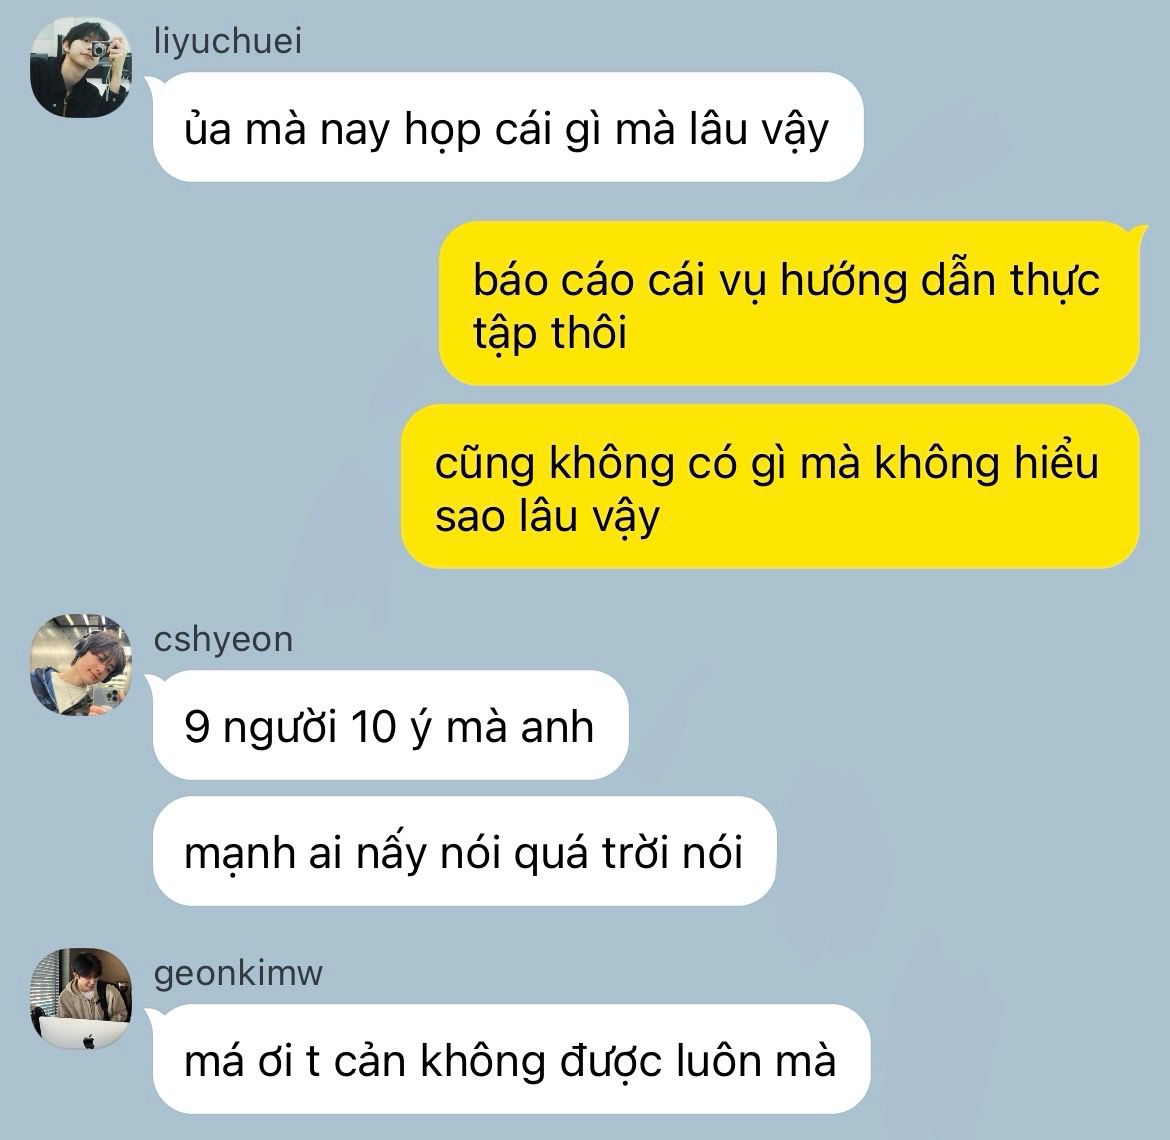Click the cshyeon username label

pos(223,640)
